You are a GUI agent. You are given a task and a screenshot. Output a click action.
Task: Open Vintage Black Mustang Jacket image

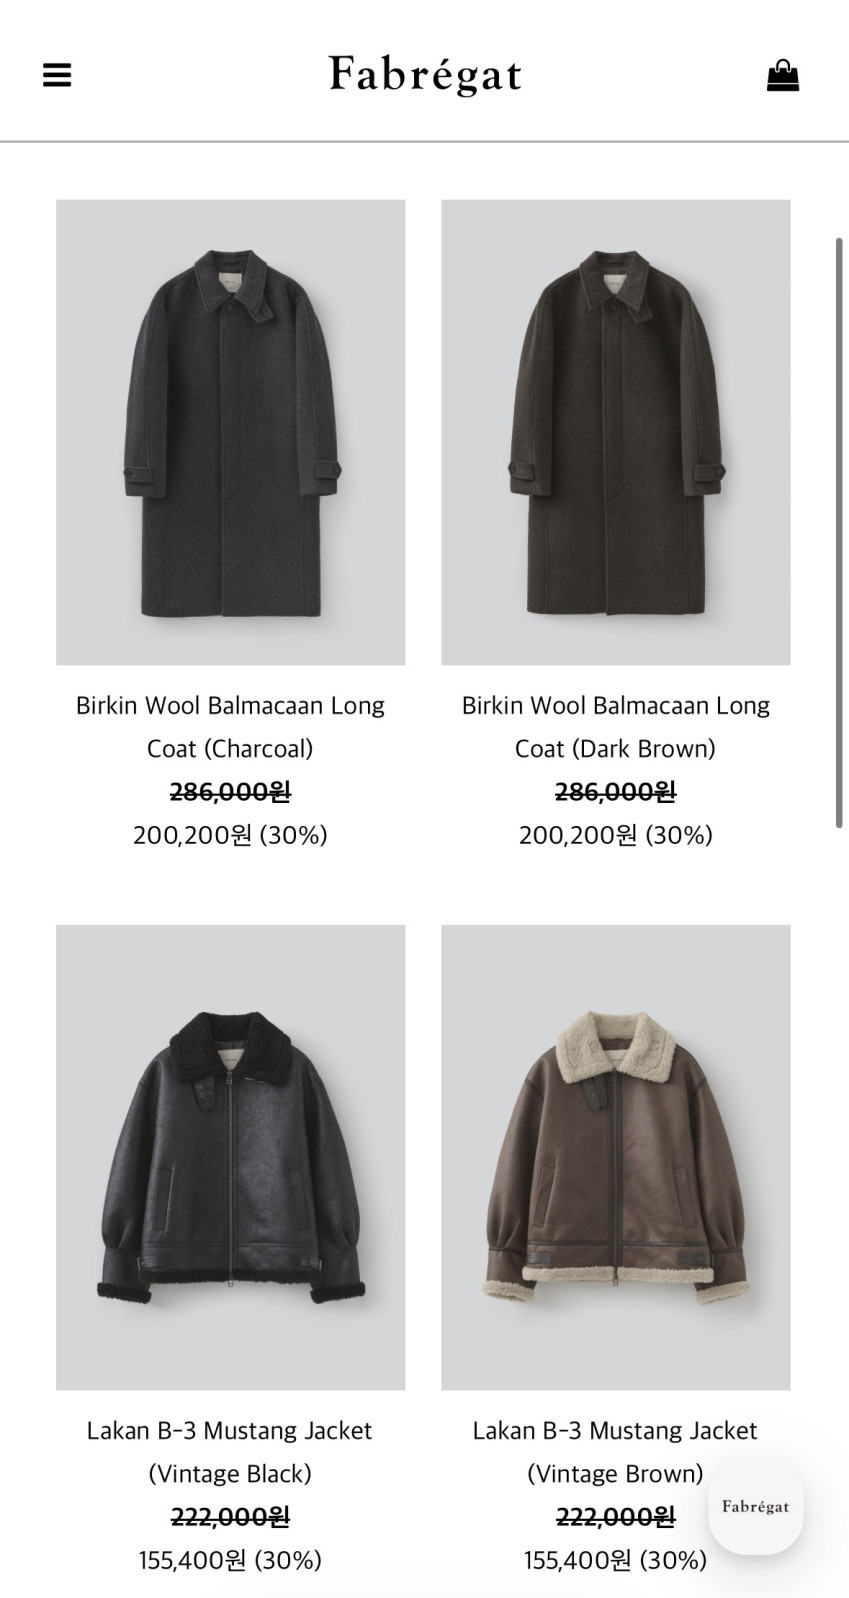pos(231,1157)
